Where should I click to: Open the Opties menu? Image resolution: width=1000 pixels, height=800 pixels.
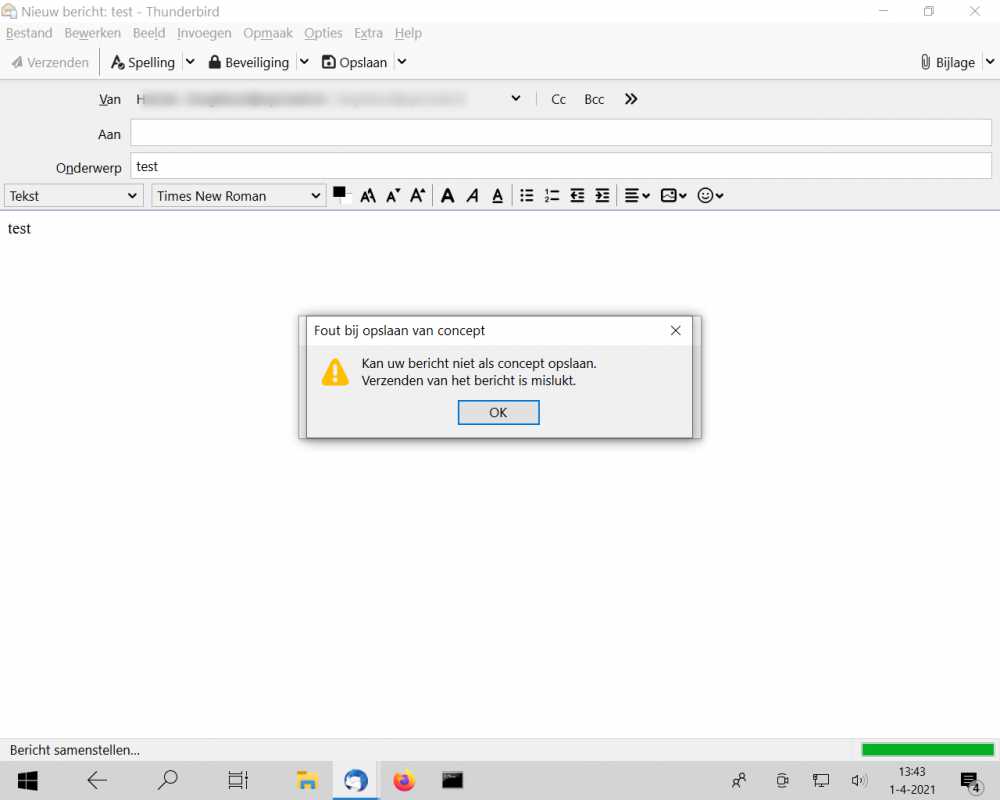[323, 33]
